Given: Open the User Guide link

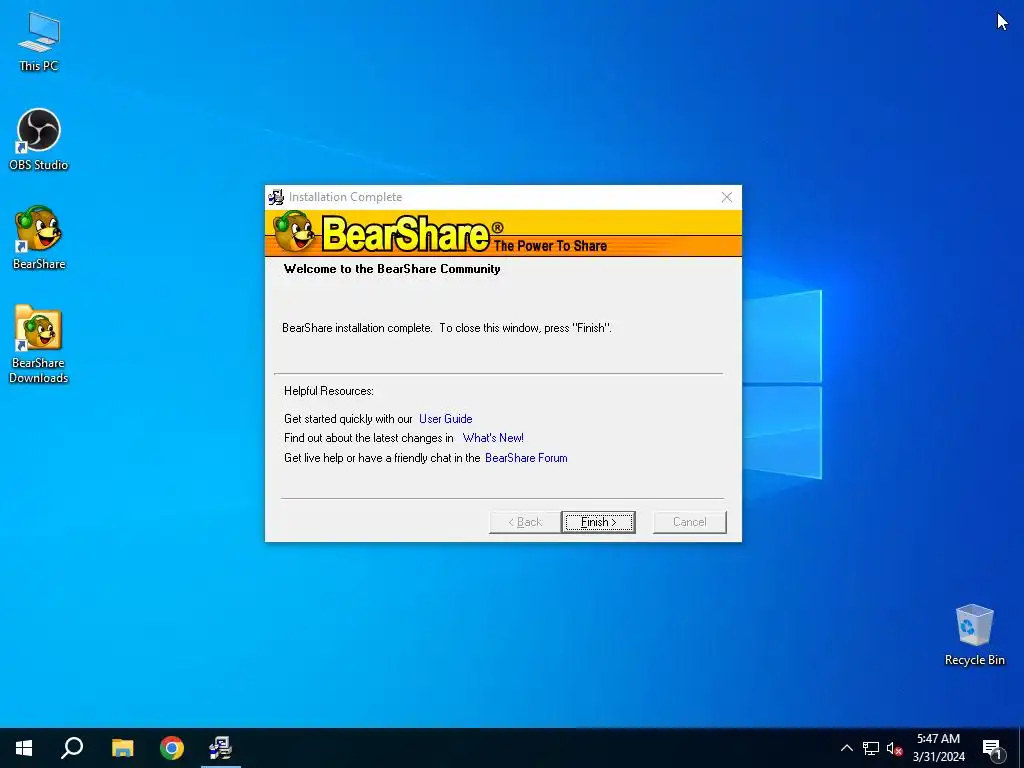Looking at the screenshot, I should point(445,419).
